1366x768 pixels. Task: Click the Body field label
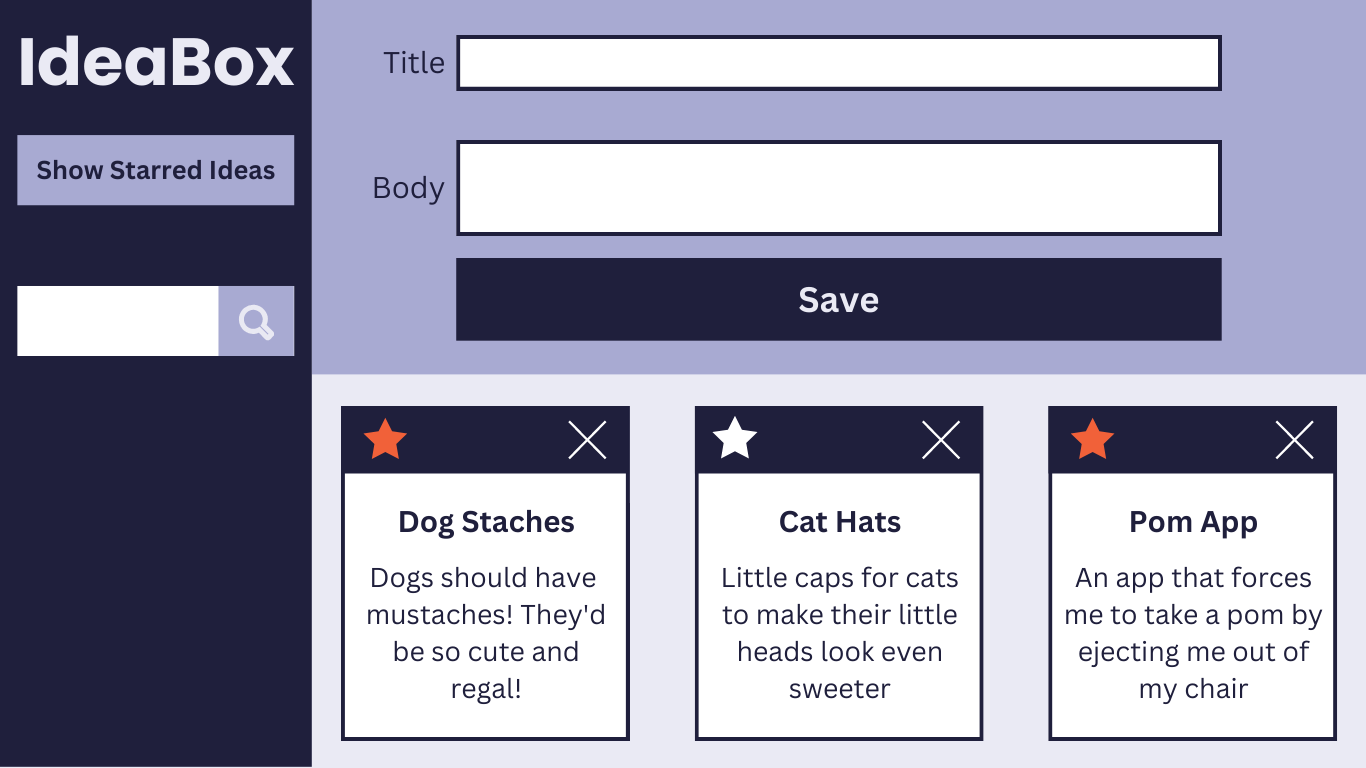tap(408, 188)
